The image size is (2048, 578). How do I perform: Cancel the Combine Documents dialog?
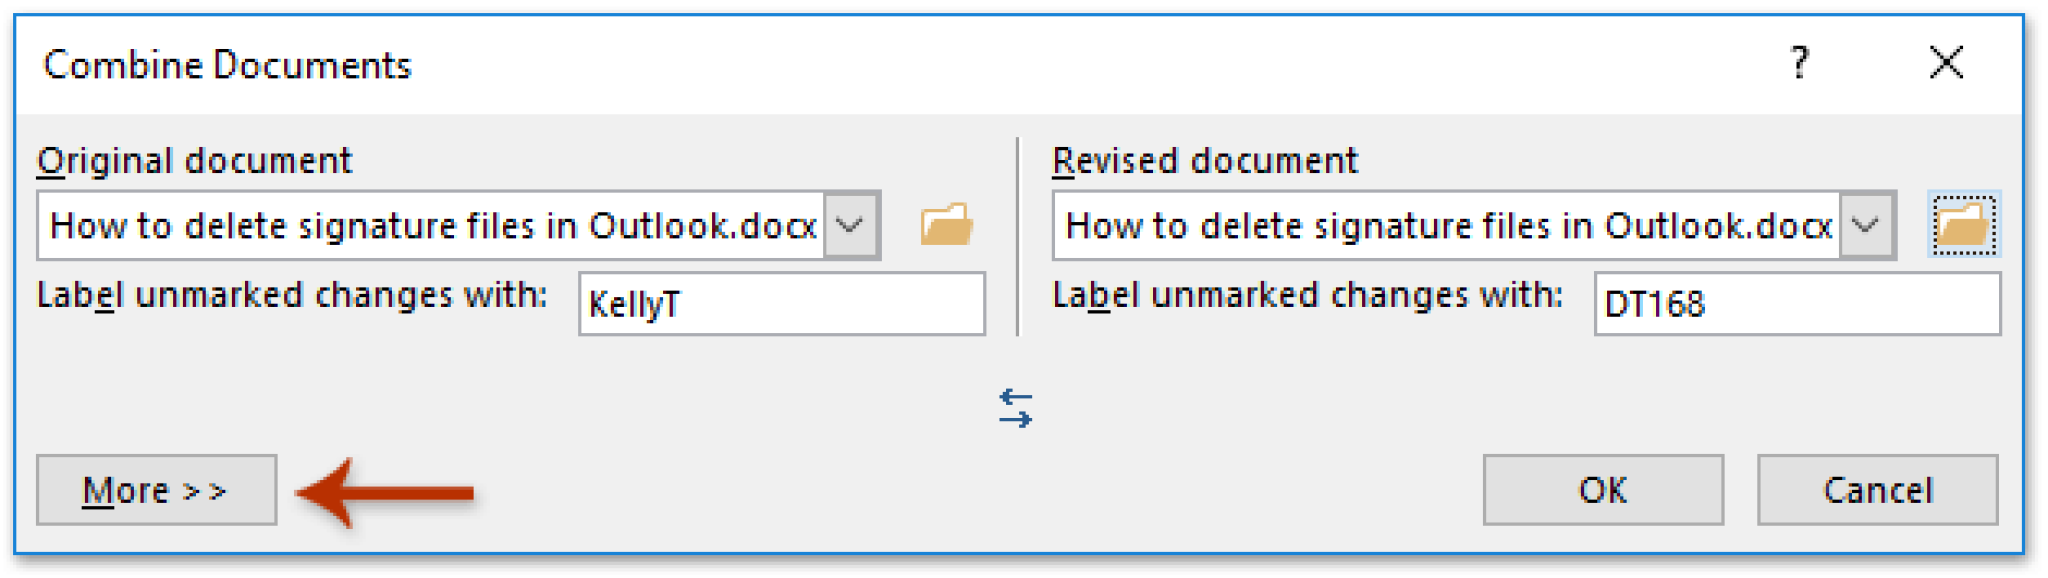1878,490
